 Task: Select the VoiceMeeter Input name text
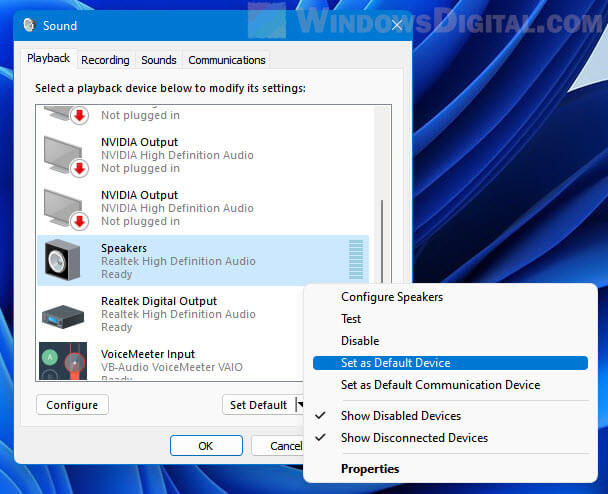coord(148,354)
